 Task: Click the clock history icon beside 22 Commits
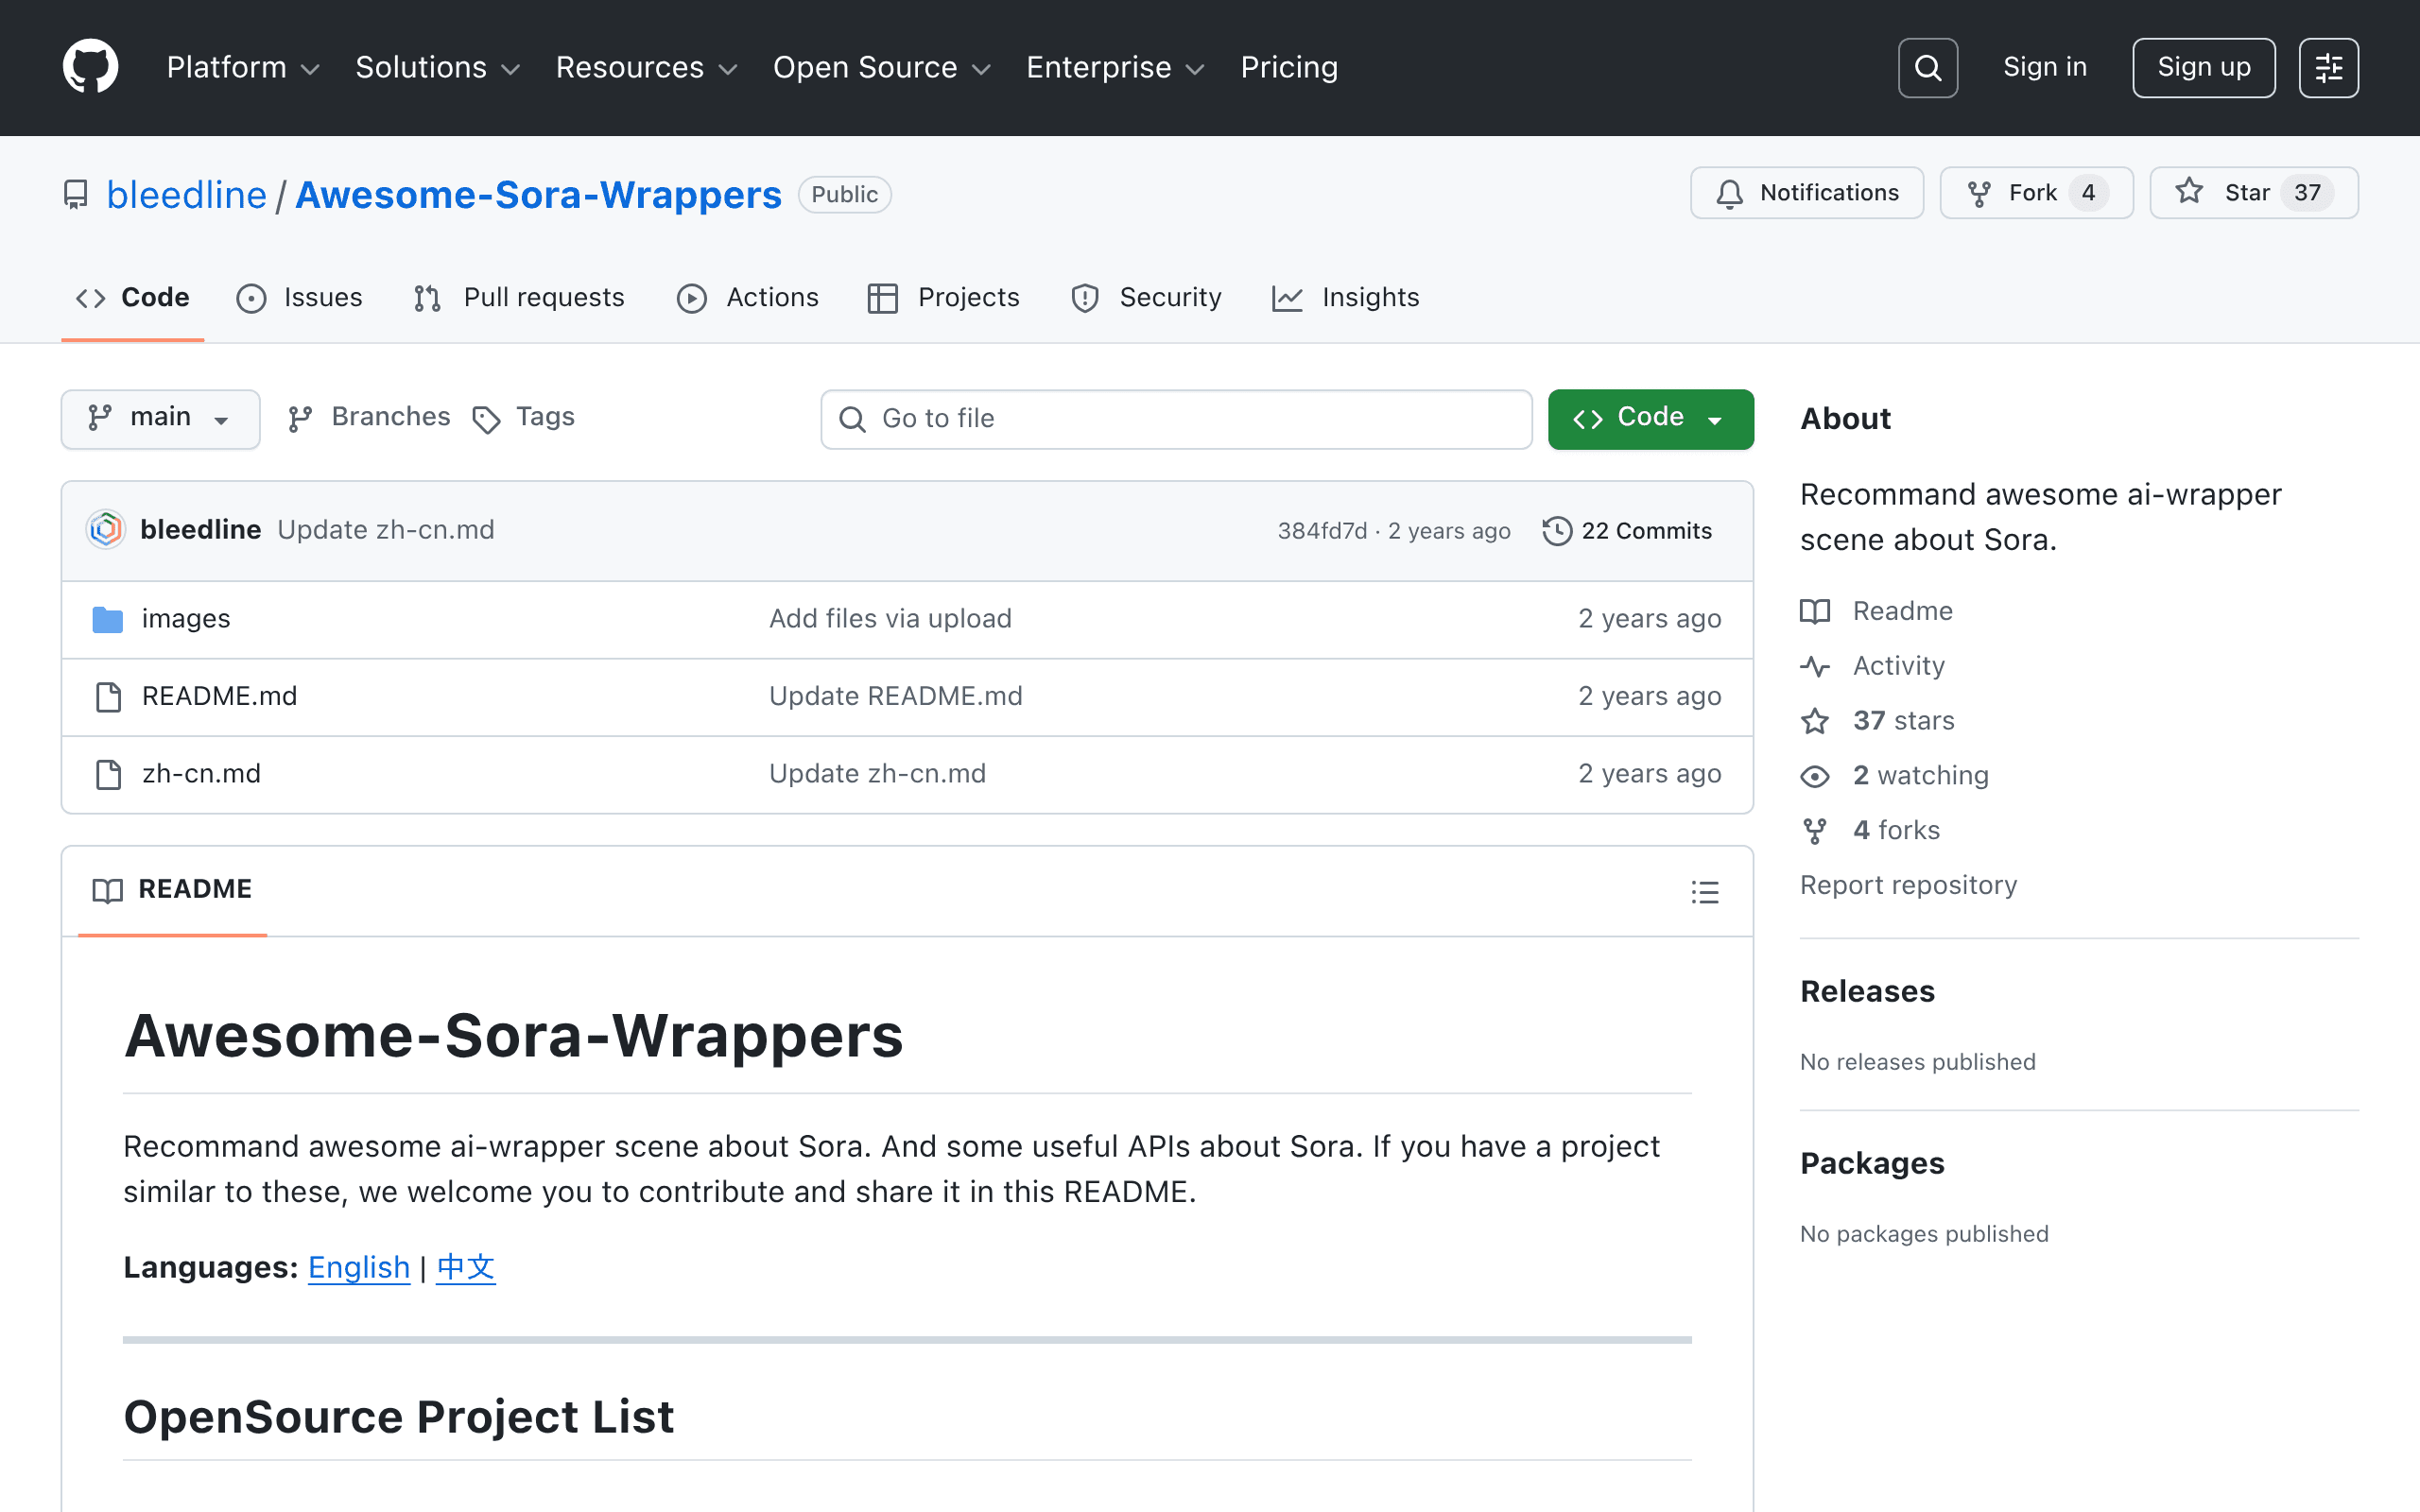[x=1557, y=531]
